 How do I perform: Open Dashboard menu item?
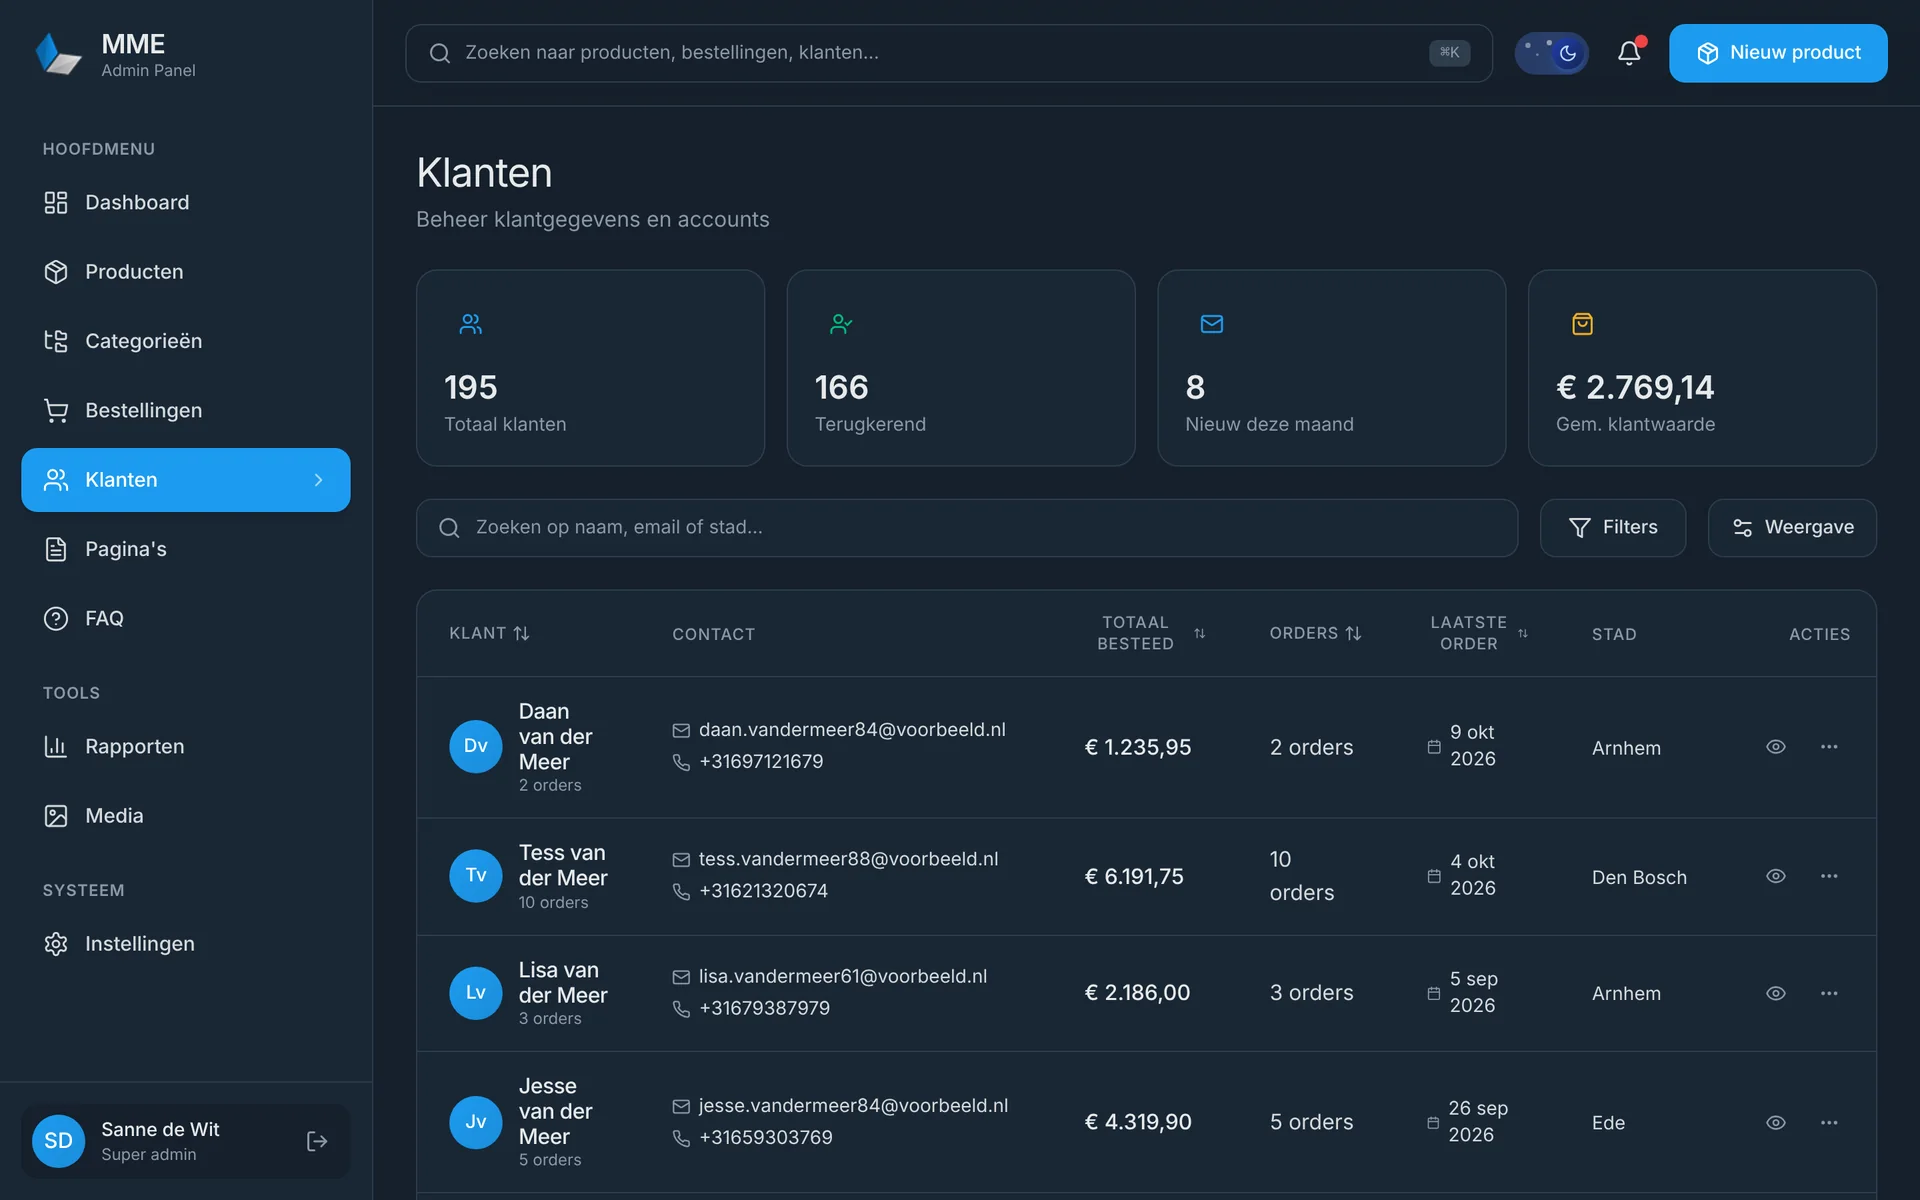pos(186,203)
